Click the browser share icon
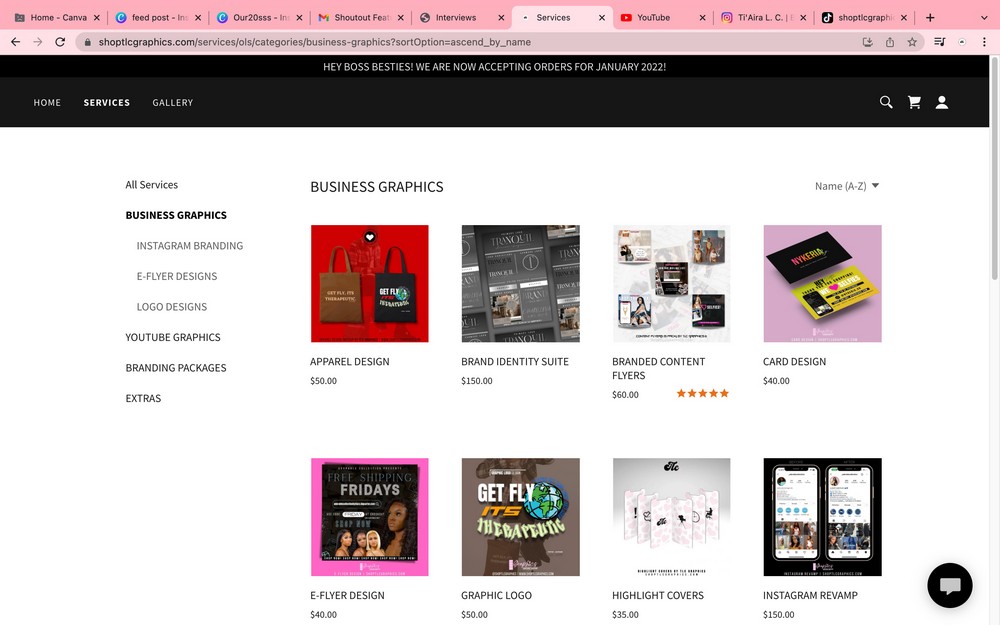Viewport: 1000px width, 625px height. (890, 42)
